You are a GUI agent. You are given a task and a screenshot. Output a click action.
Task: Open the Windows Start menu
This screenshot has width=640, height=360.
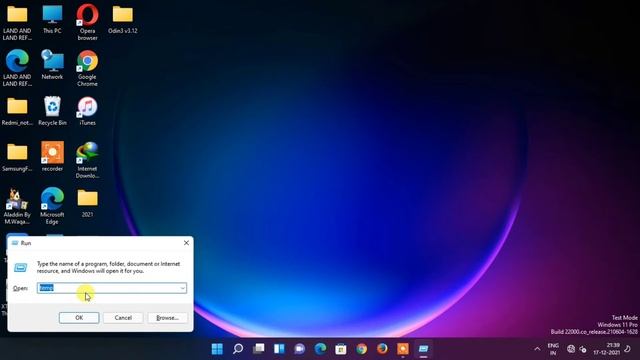(x=217, y=349)
